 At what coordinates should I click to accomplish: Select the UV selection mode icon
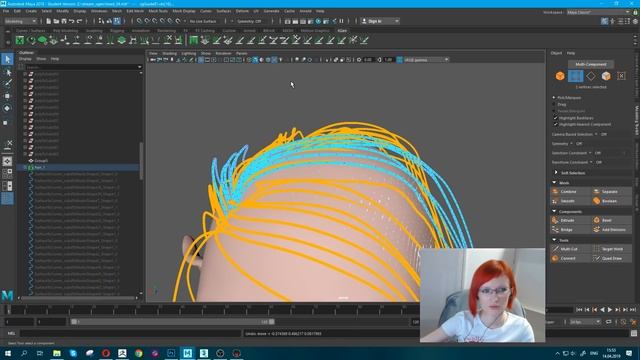pyautogui.click(x=621, y=76)
